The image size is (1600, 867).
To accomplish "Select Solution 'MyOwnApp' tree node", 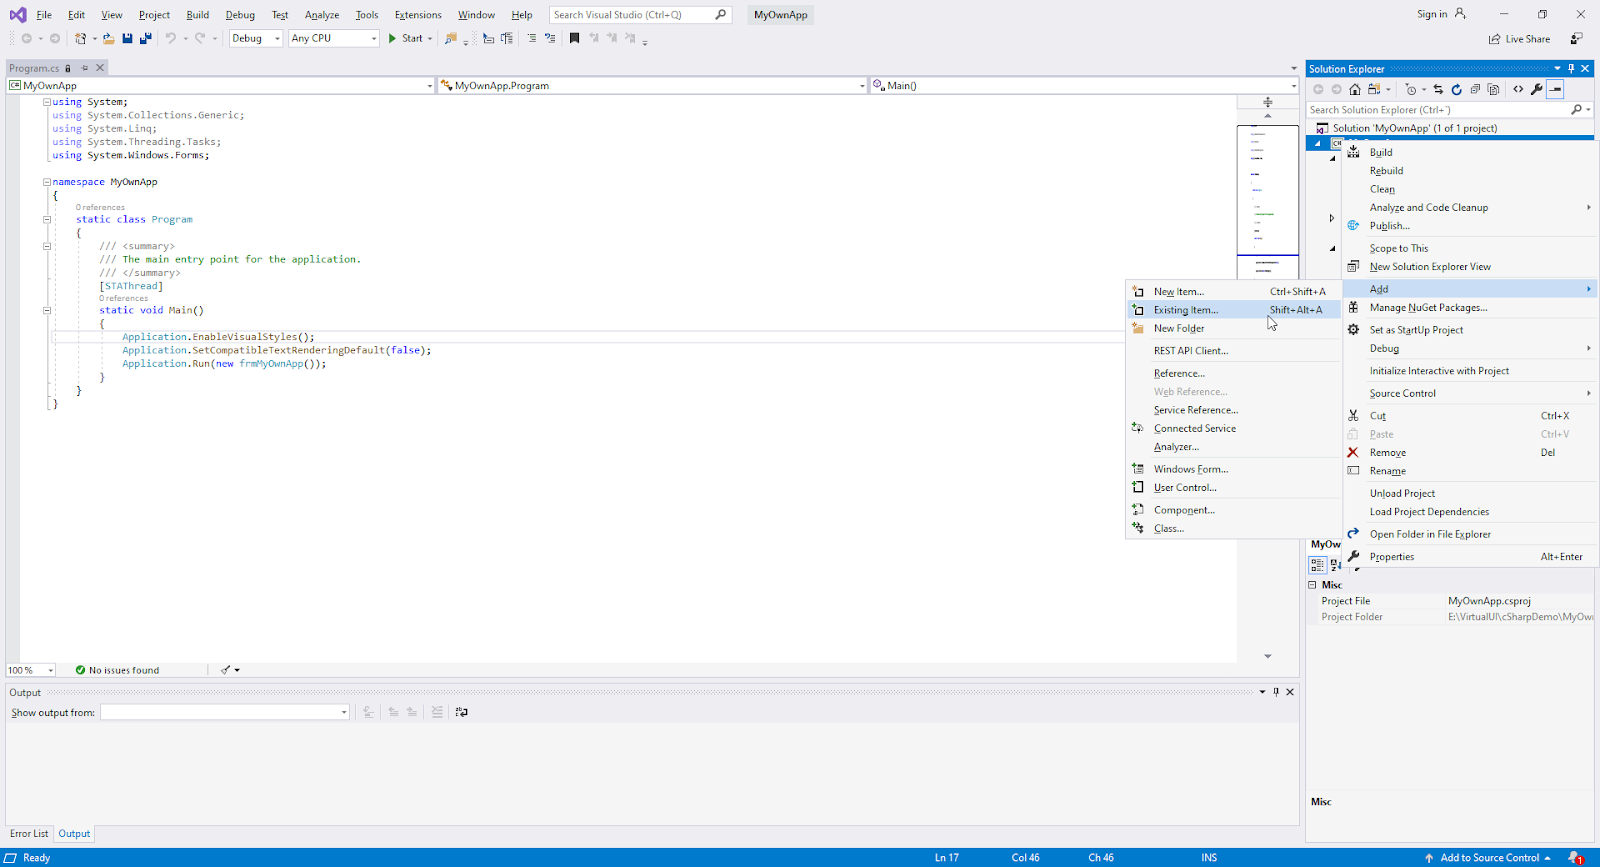I will (1414, 128).
